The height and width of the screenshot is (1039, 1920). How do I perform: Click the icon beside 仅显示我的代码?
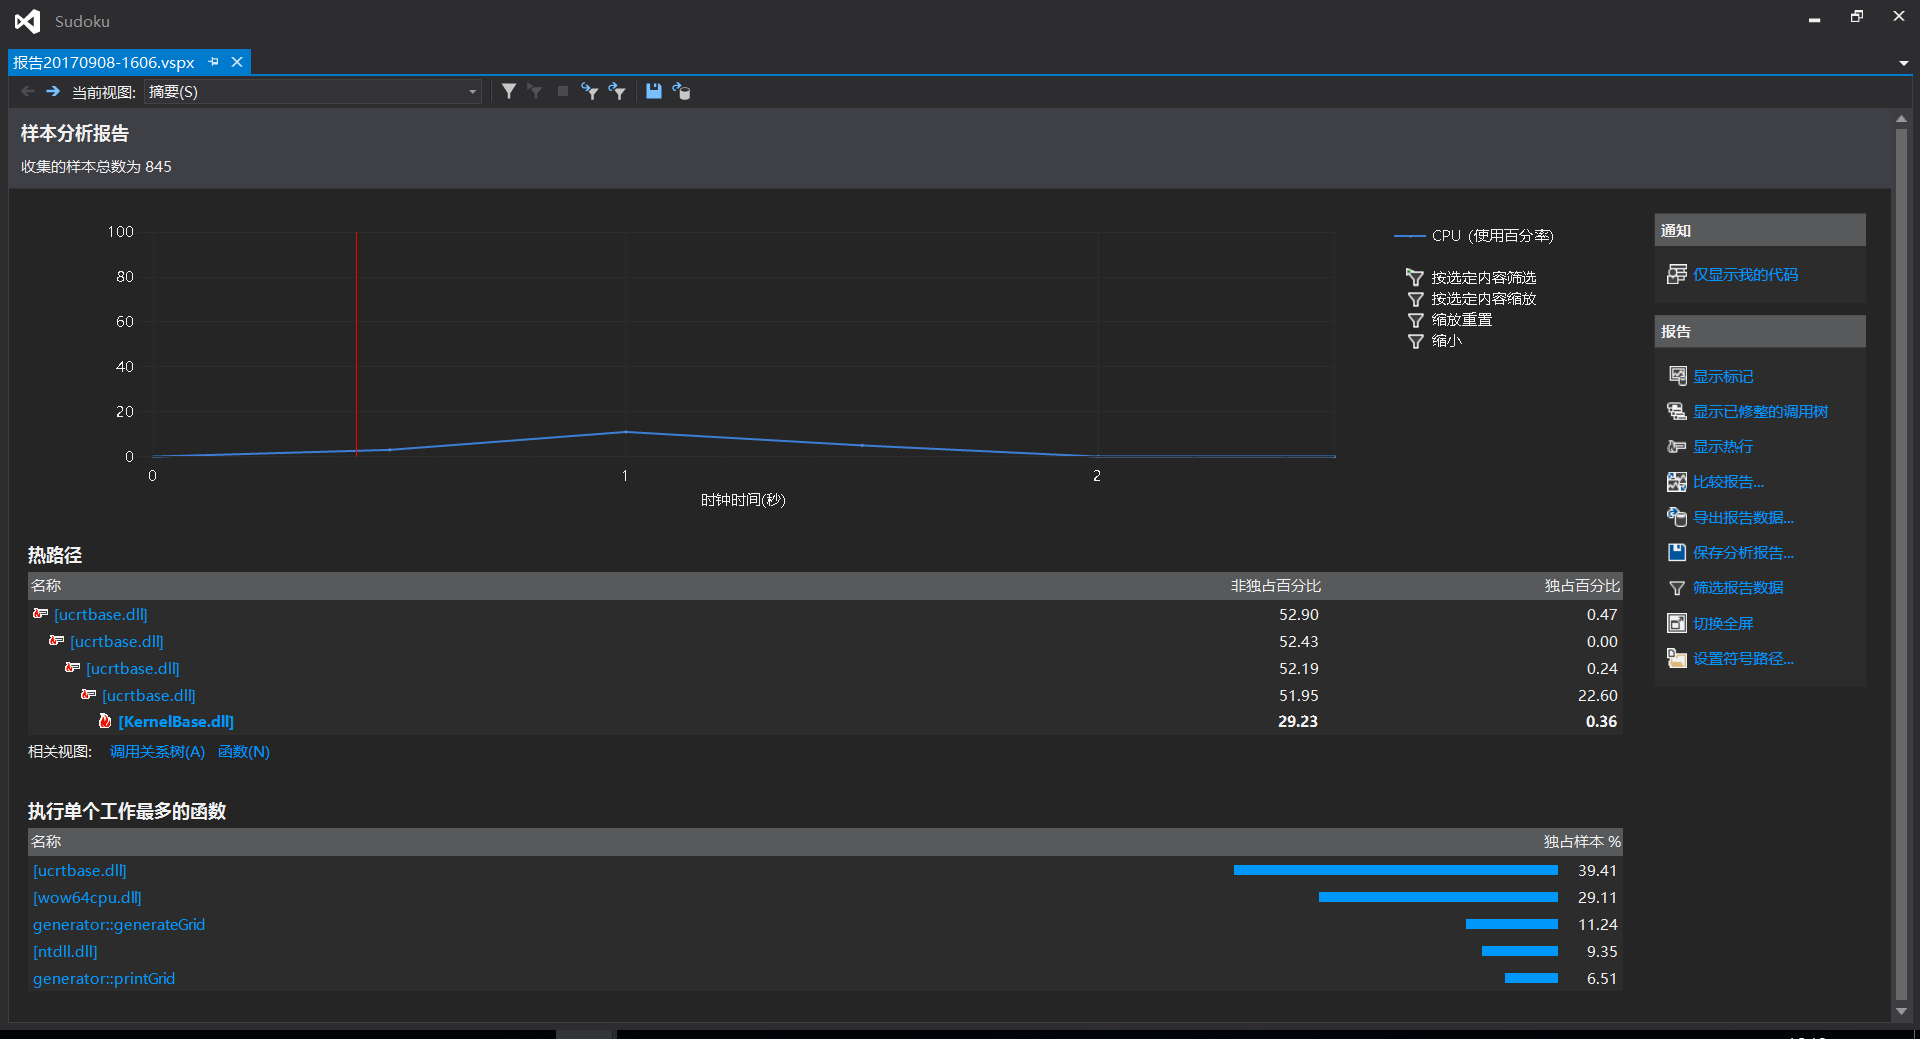1677,274
